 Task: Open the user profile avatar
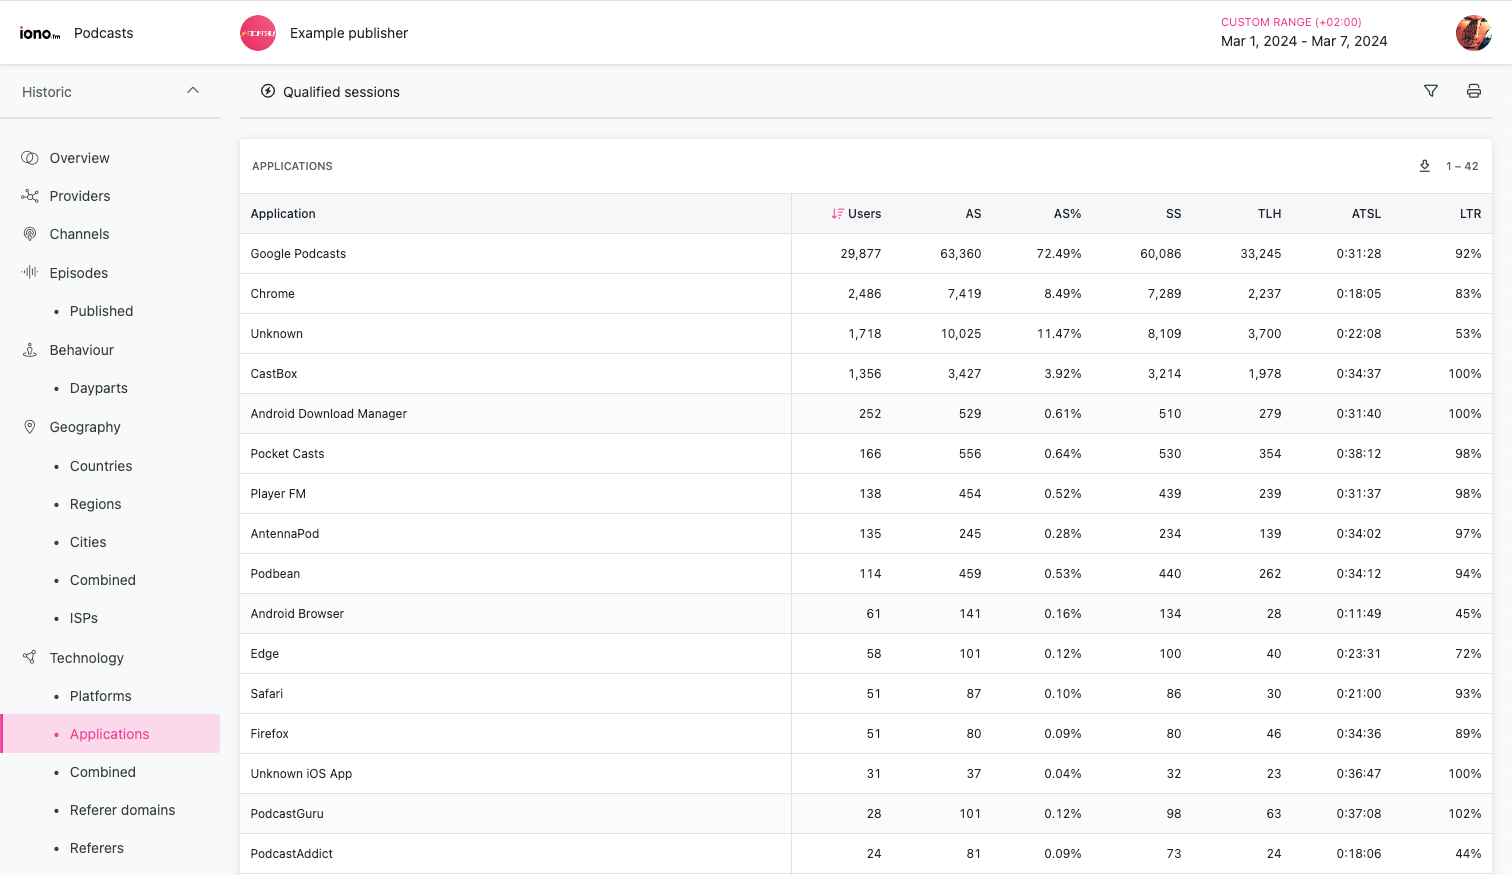tap(1473, 33)
